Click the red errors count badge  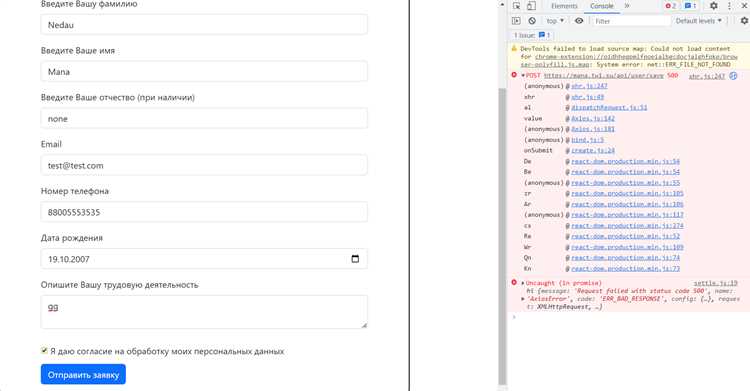[671, 6]
